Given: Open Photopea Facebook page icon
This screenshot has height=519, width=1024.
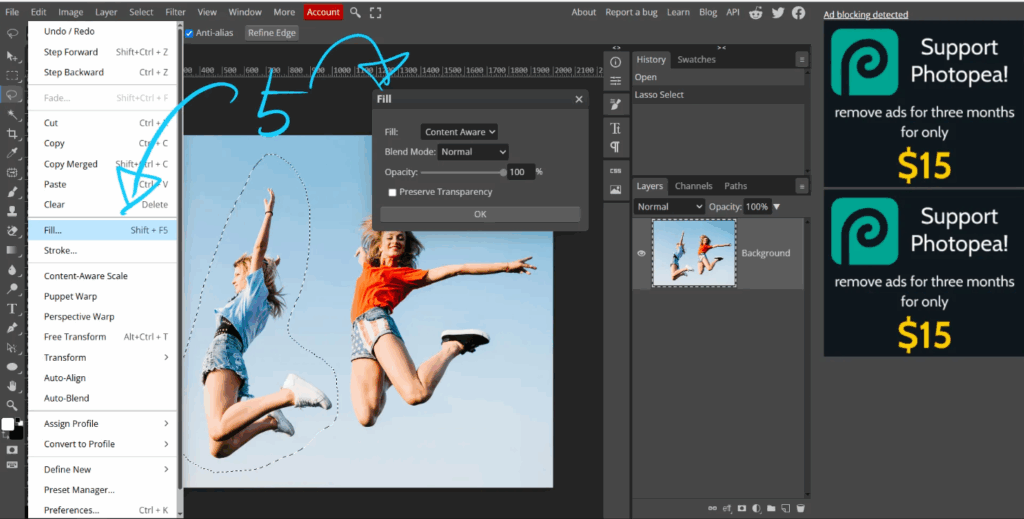Looking at the screenshot, I should point(799,12).
